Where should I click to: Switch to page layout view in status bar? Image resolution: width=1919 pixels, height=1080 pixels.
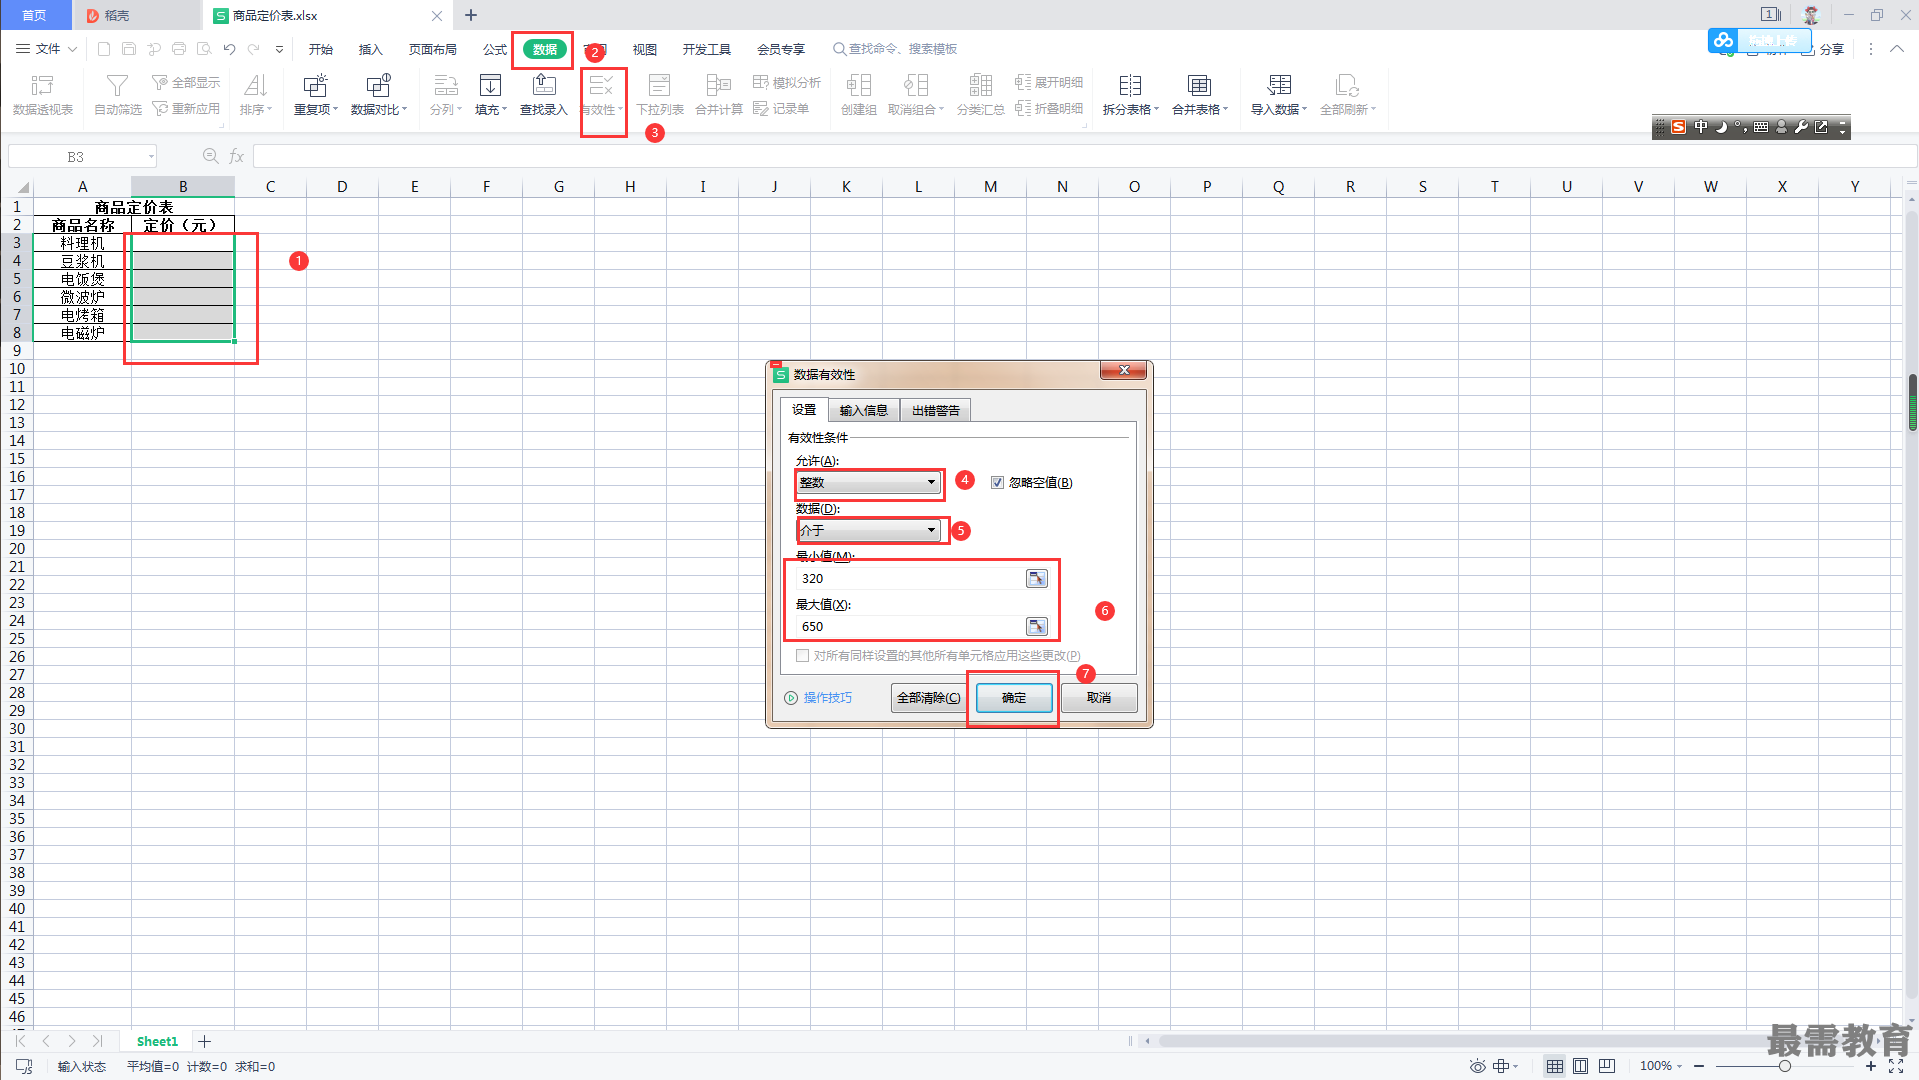[1580, 1066]
